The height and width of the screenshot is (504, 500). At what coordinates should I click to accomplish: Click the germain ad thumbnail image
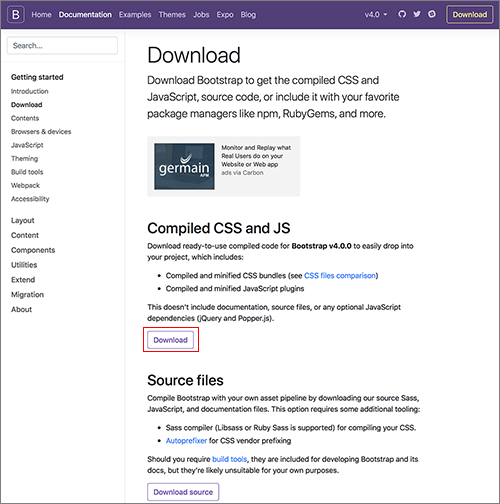point(184,166)
